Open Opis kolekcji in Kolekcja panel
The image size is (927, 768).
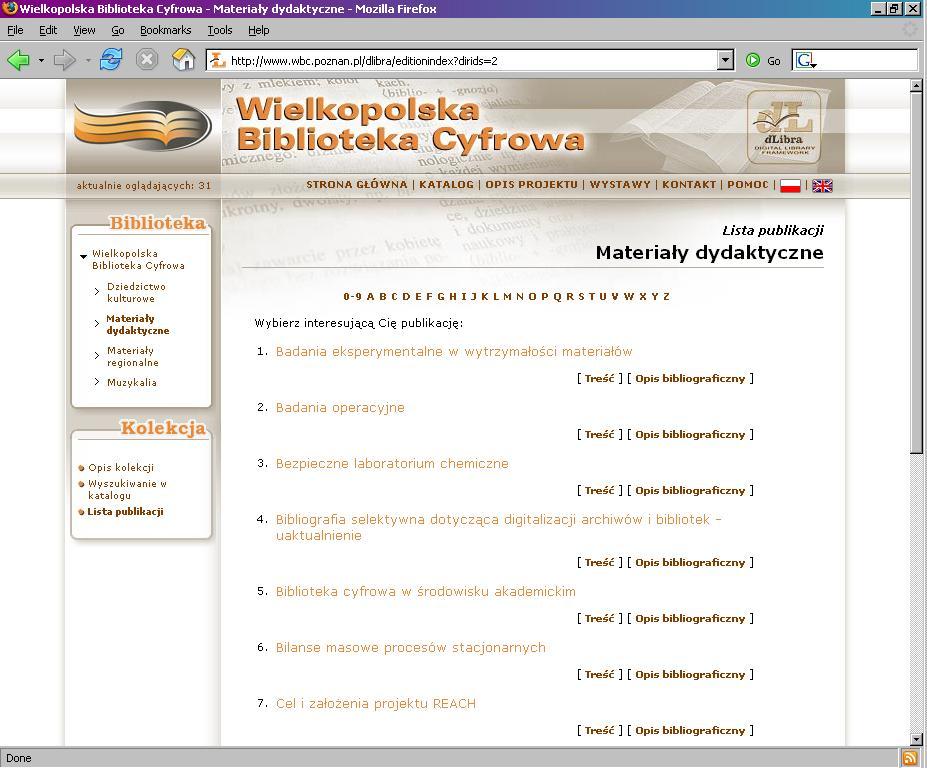(121, 468)
